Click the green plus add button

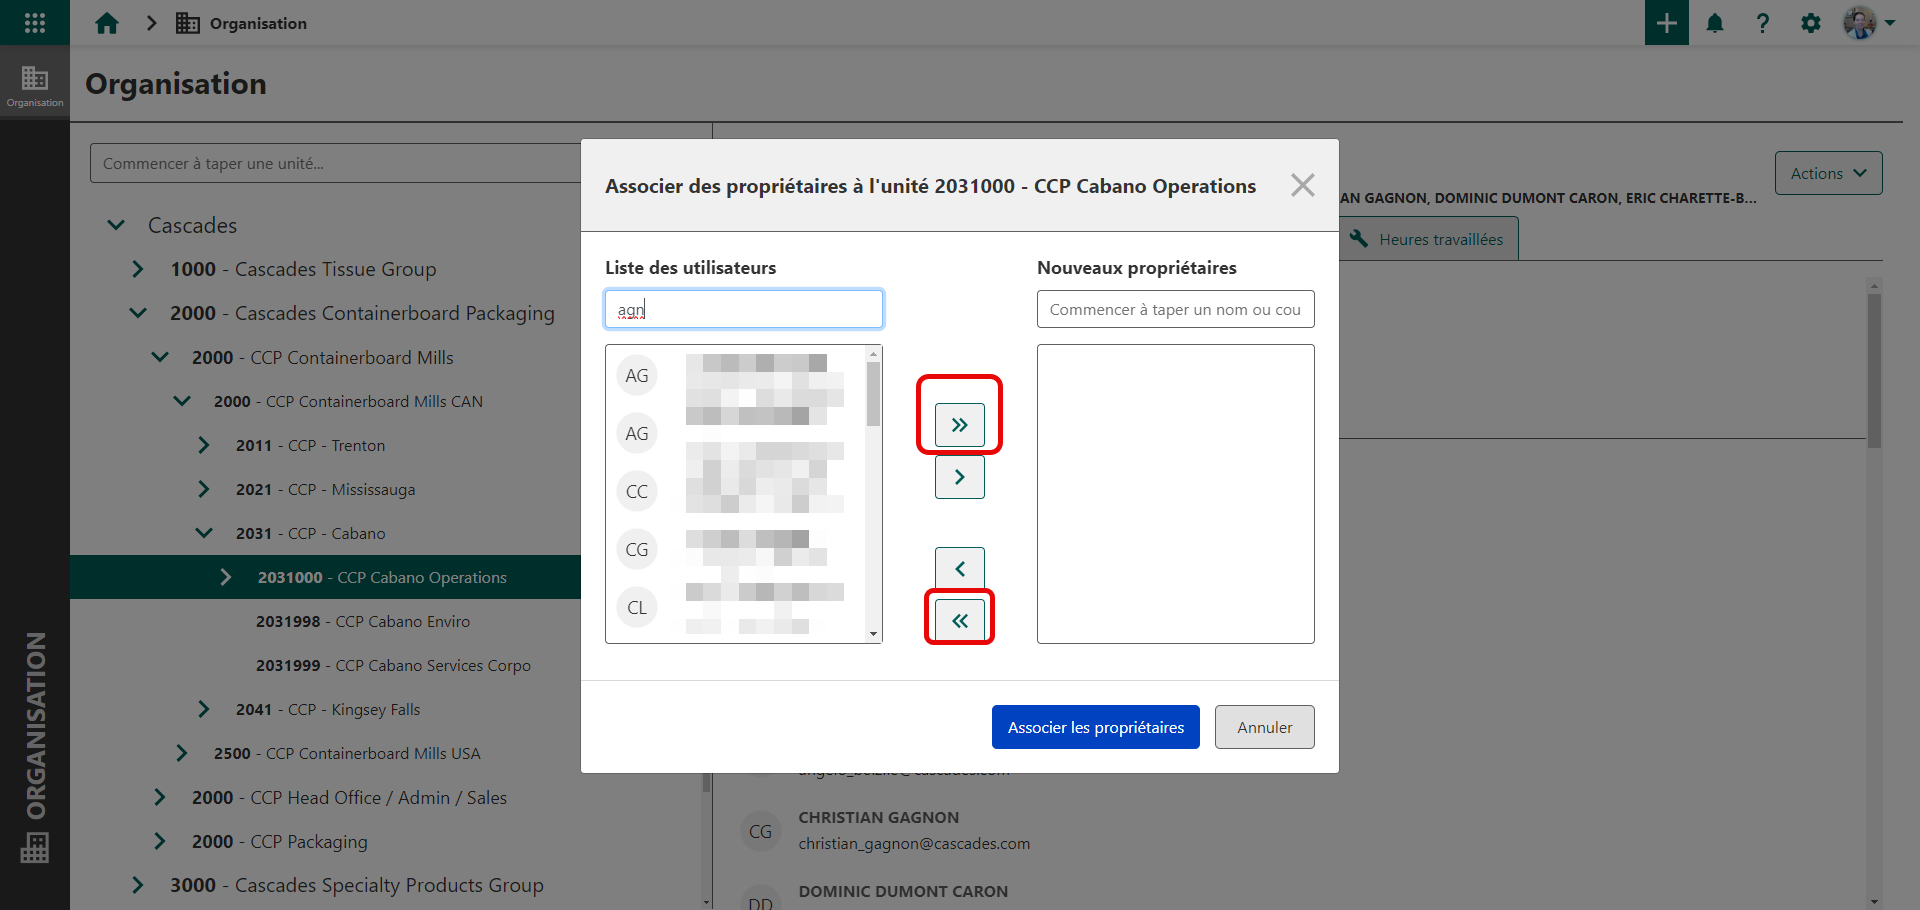[1667, 23]
